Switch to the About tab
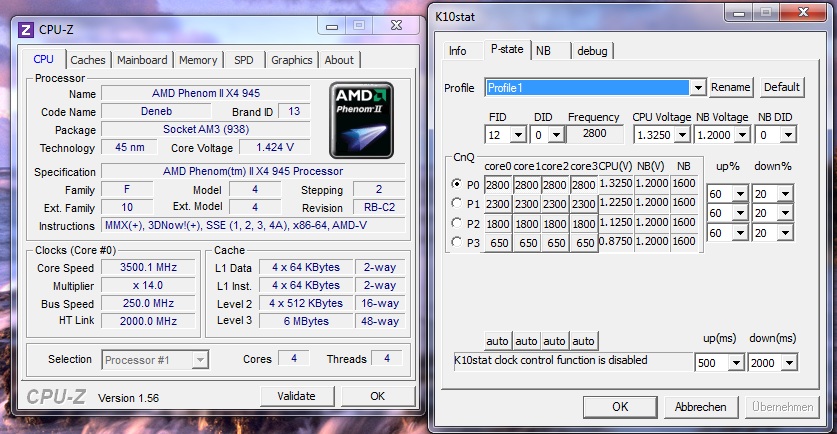This screenshot has width=837, height=434. [x=339, y=60]
